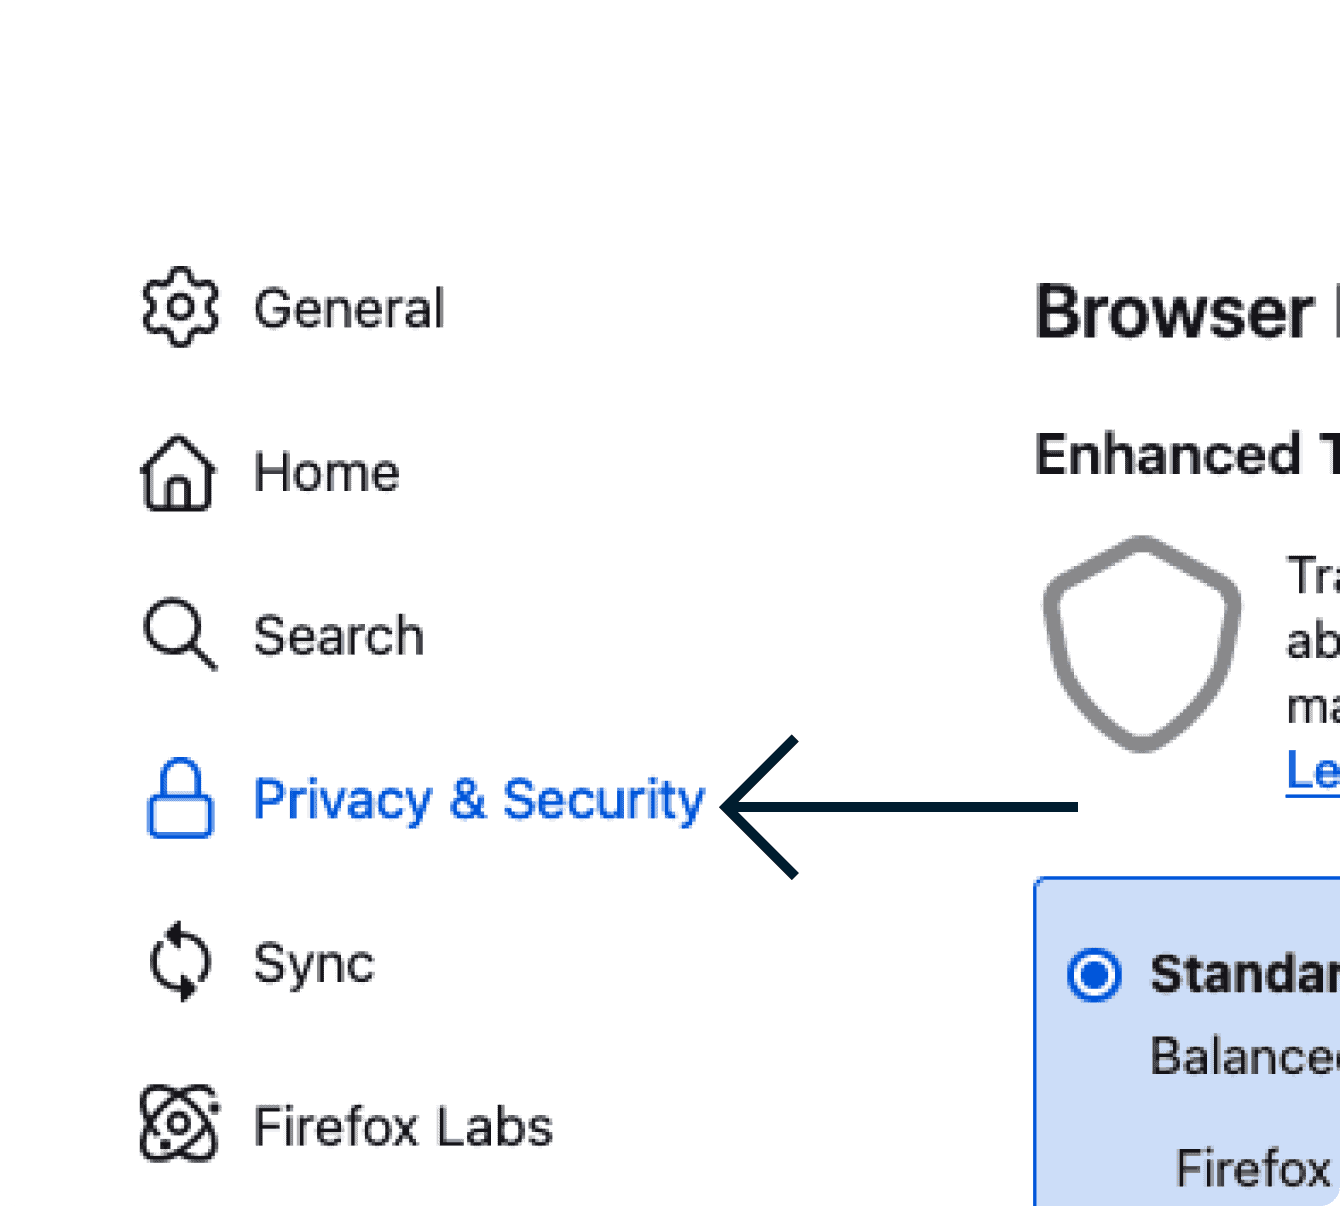The width and height of the screenshot is (1340, 1206).
Task: Click the Sync arrows icon
Action: (x=180, y=961)
